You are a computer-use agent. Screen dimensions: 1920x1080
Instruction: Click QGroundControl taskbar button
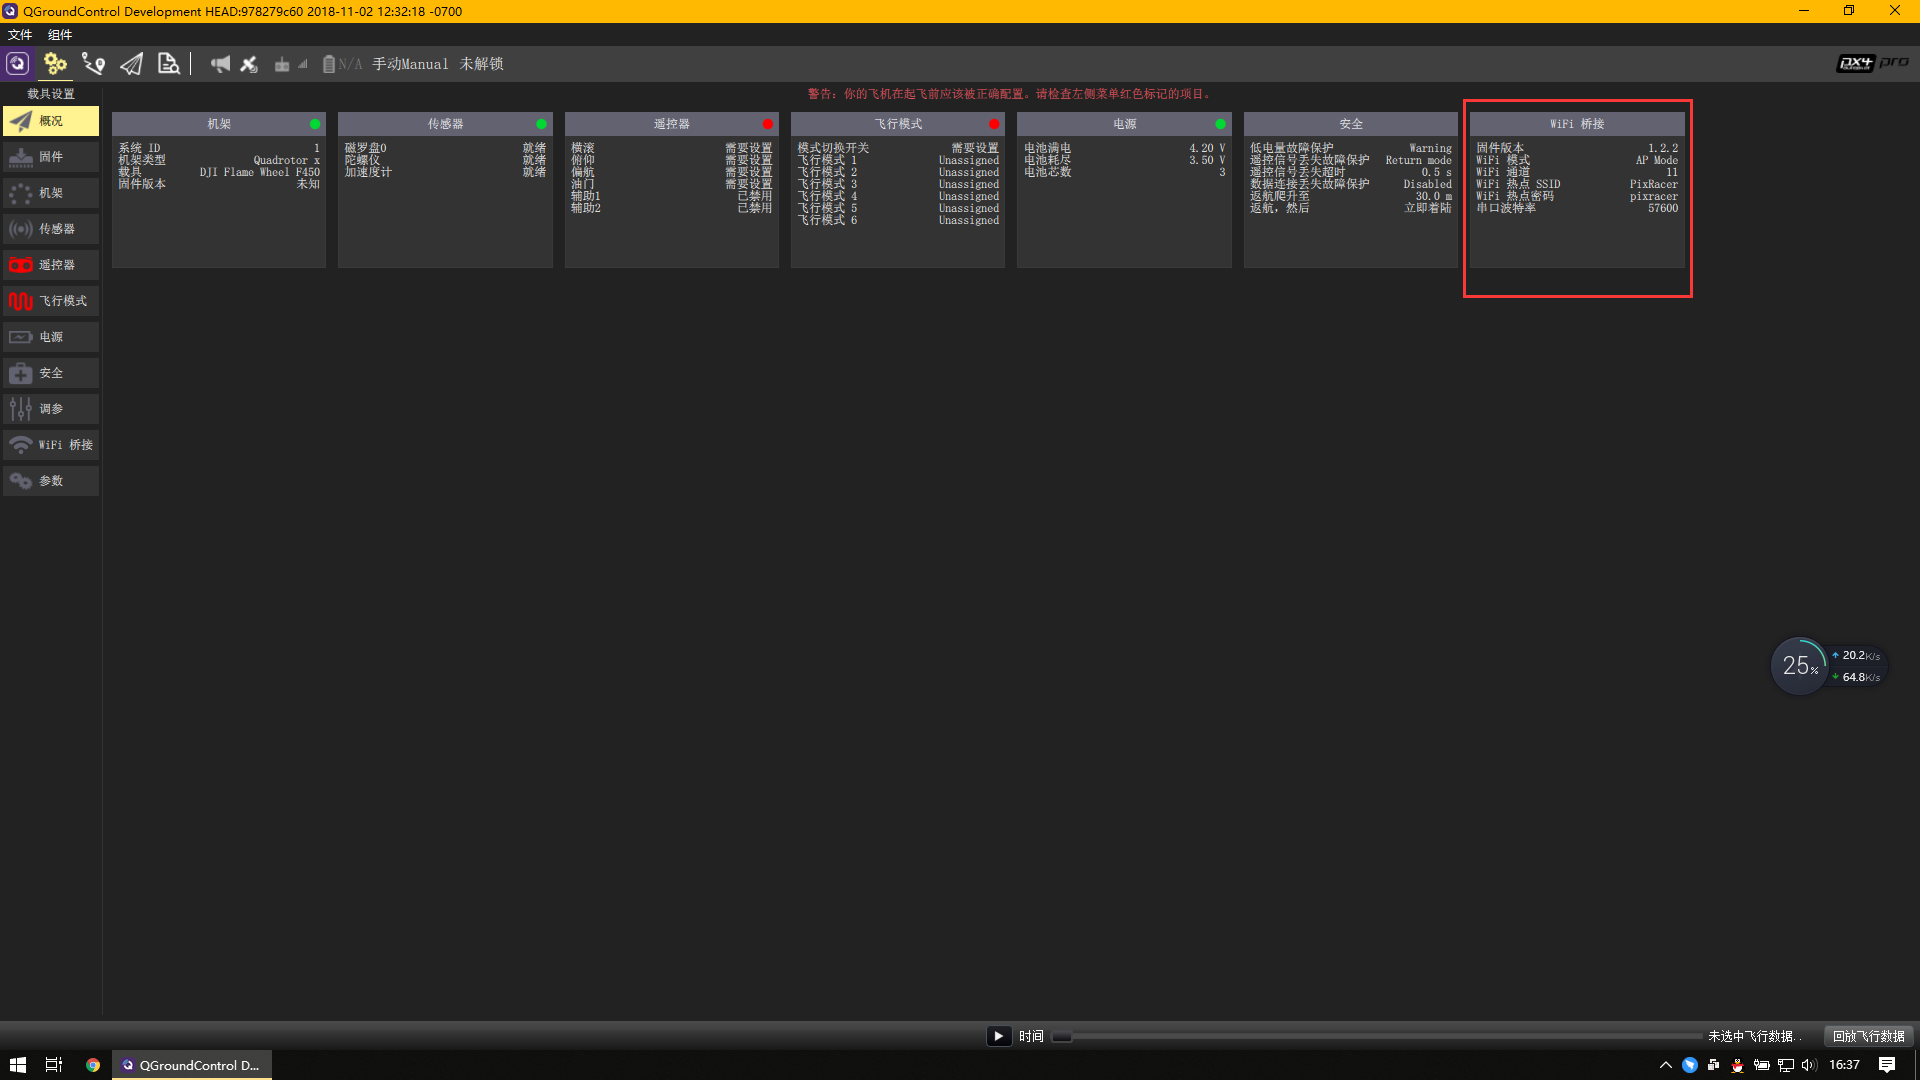point(191,1065)
